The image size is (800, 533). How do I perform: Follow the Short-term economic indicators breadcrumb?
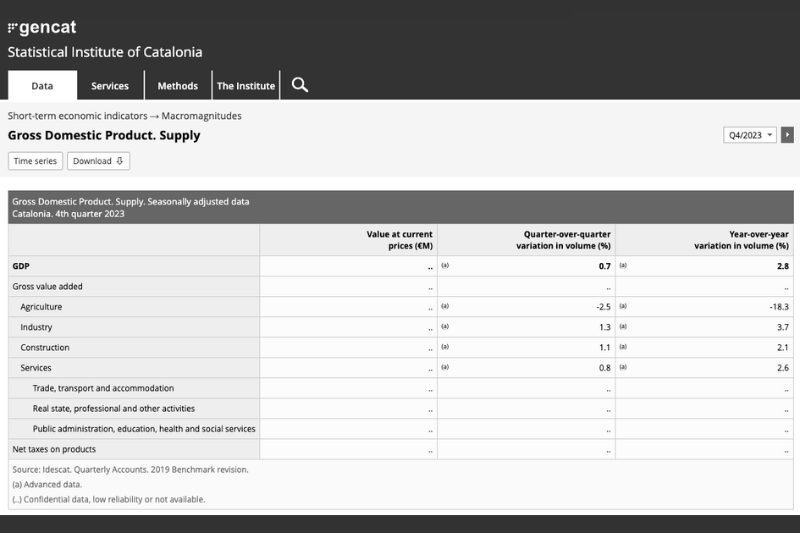pyautogui.click(x=78, y=116)
